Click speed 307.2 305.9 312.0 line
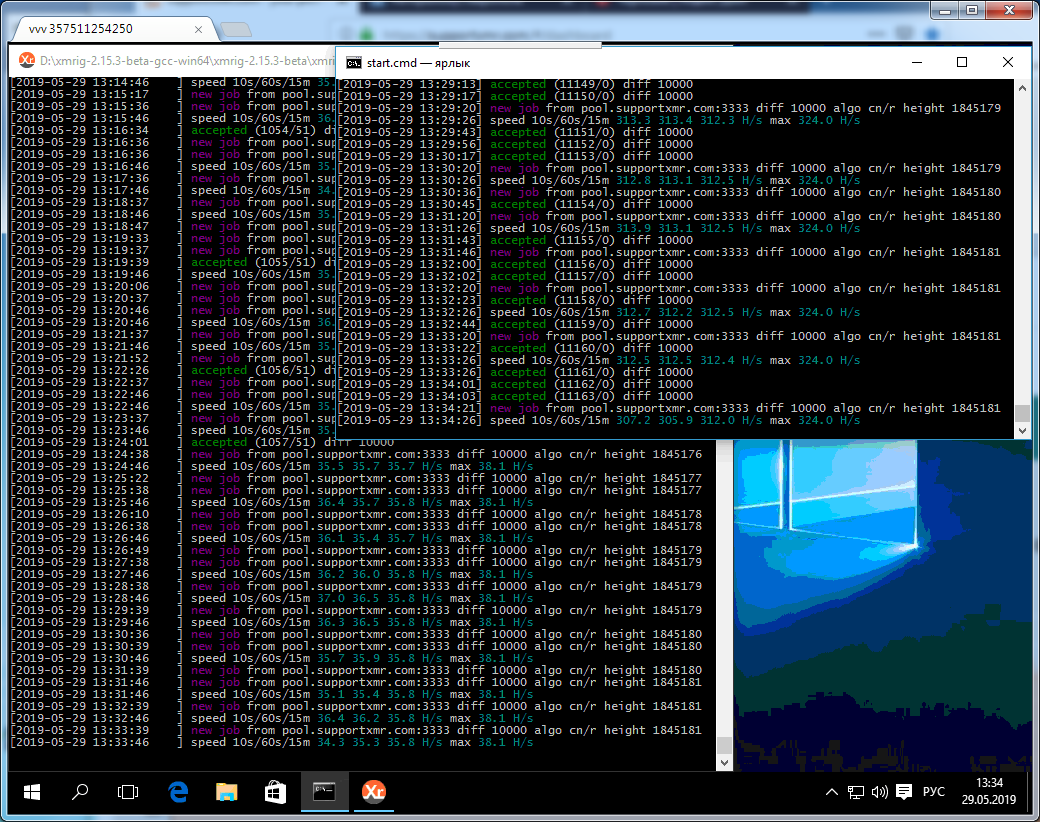Screen dimensions: 1040x822 coord(598,420)
